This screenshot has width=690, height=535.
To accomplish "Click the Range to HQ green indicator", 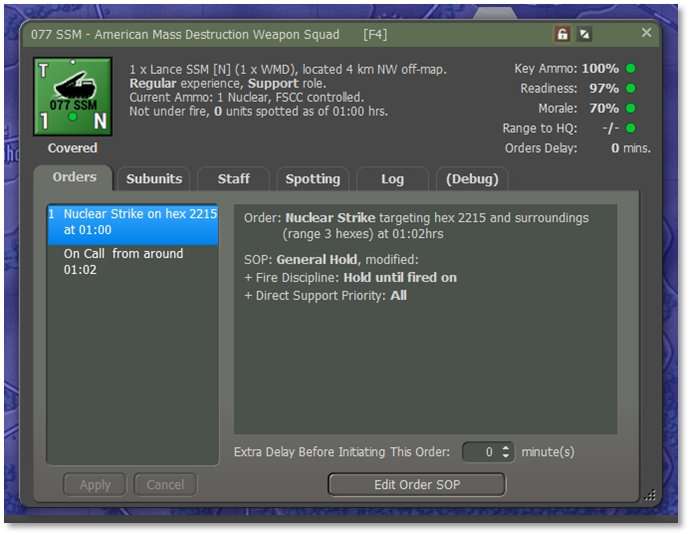I will (631, 128).
